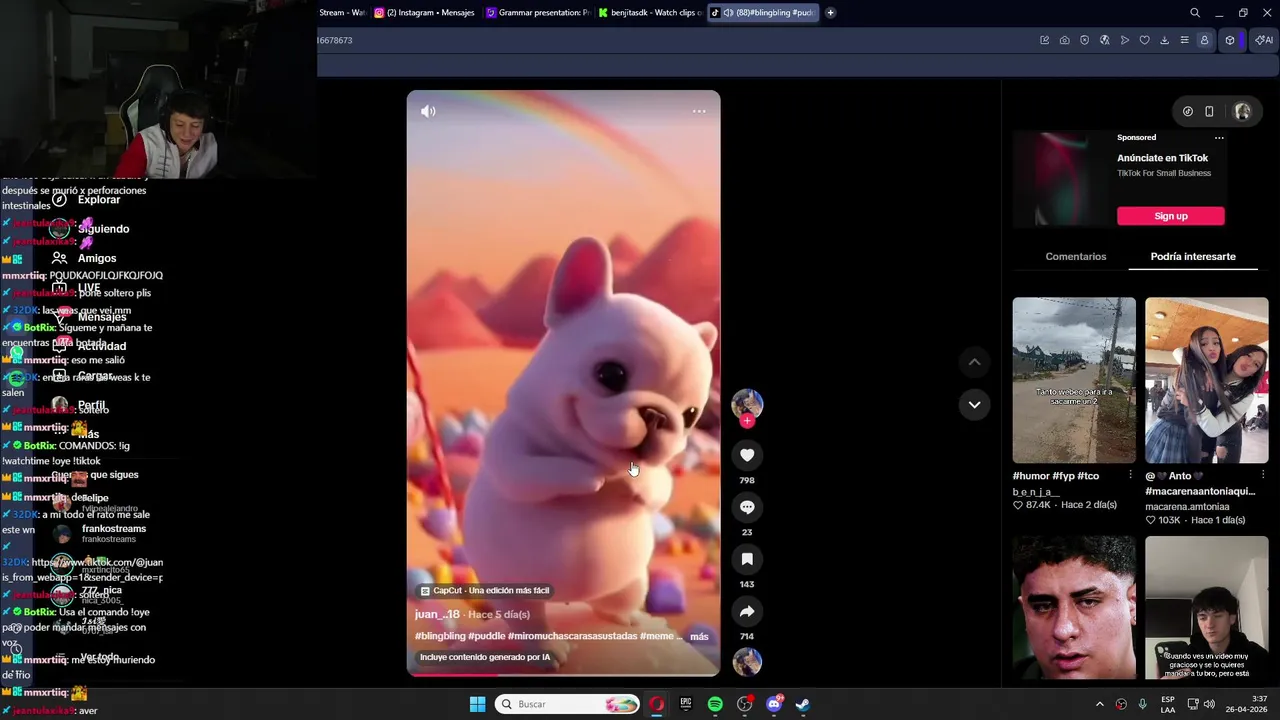Open the ad blocker shield icon
Image resolution: width=1280 pixels, height=720 pixels.
click(1084, 40)
